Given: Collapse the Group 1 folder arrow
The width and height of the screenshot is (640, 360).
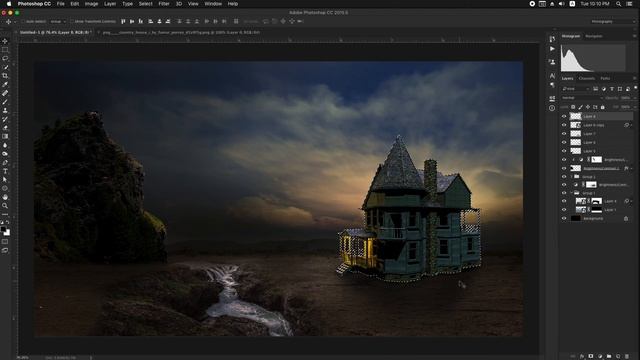Looking at the screenshot, I should click(x=571, y=193).
